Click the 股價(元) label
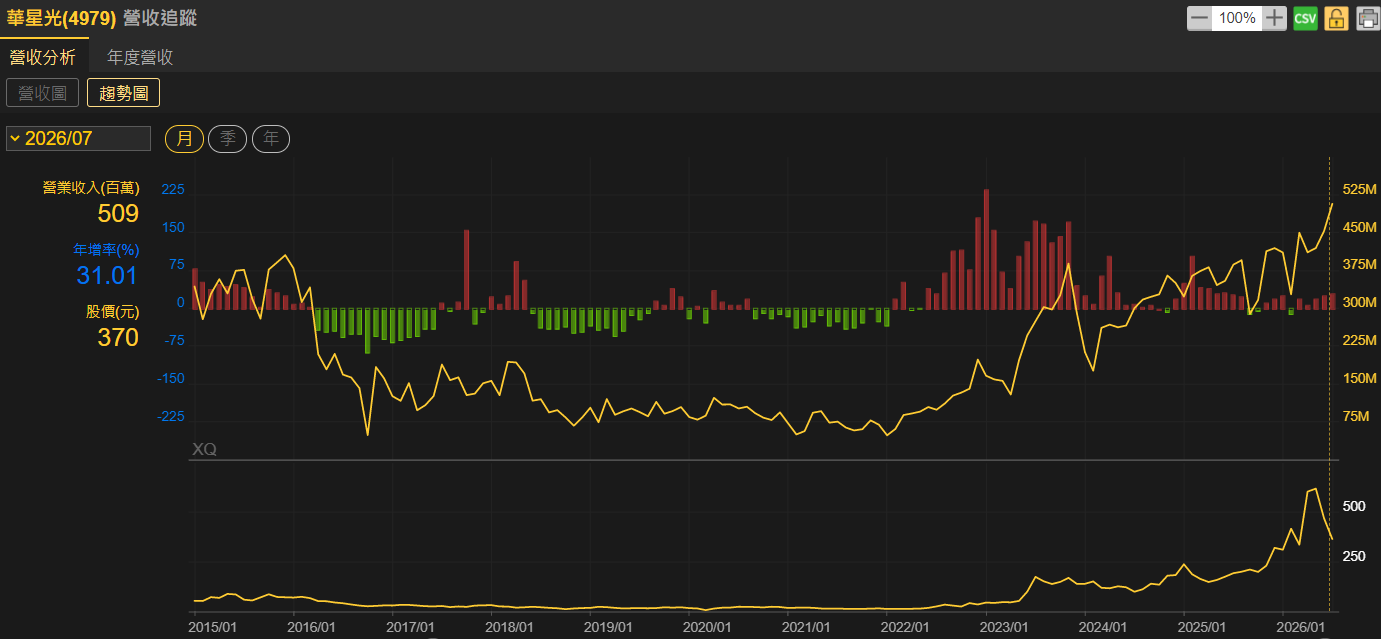This screenshot has width=1381, height=639. [x=112, y=311]
